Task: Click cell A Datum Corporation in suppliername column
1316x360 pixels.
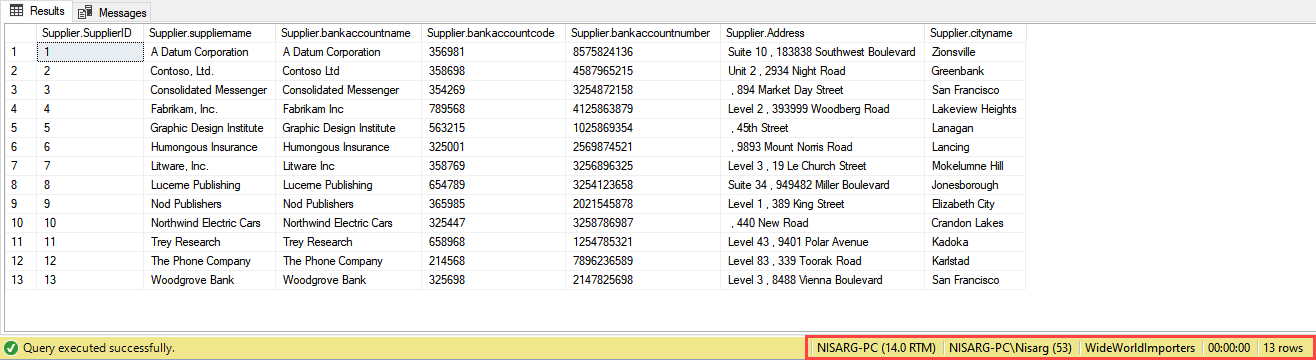Action: click(209, 52)
